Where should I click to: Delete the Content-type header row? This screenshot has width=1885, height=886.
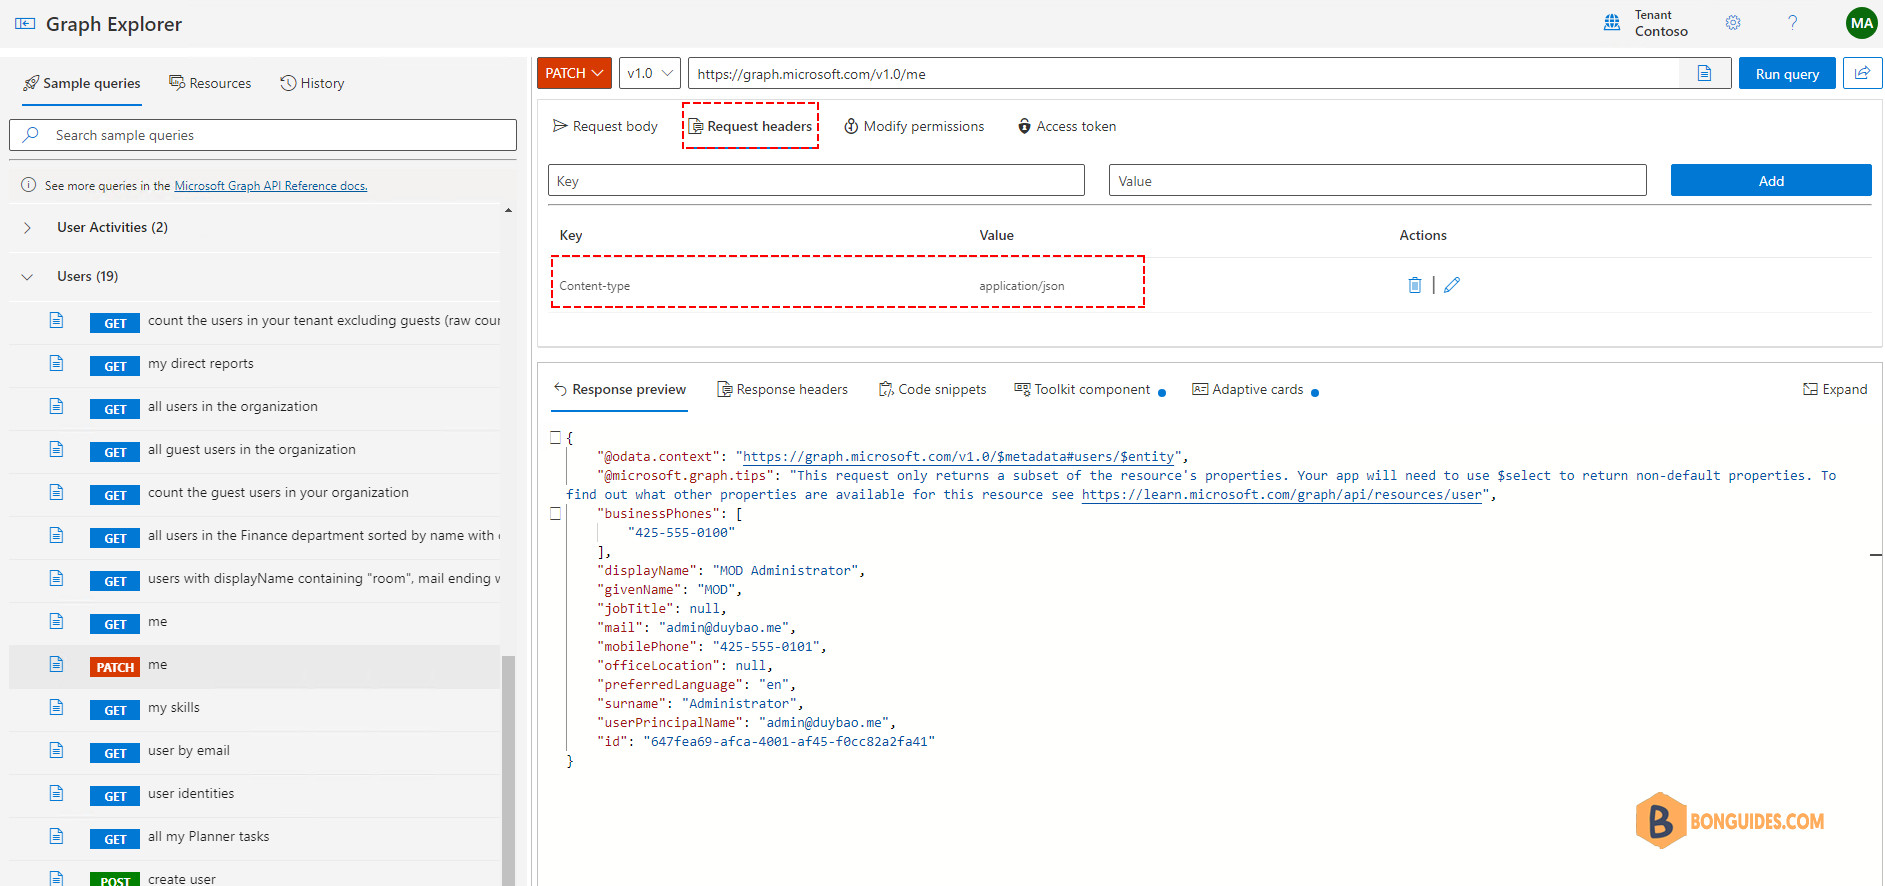[x=1414, y=285]
